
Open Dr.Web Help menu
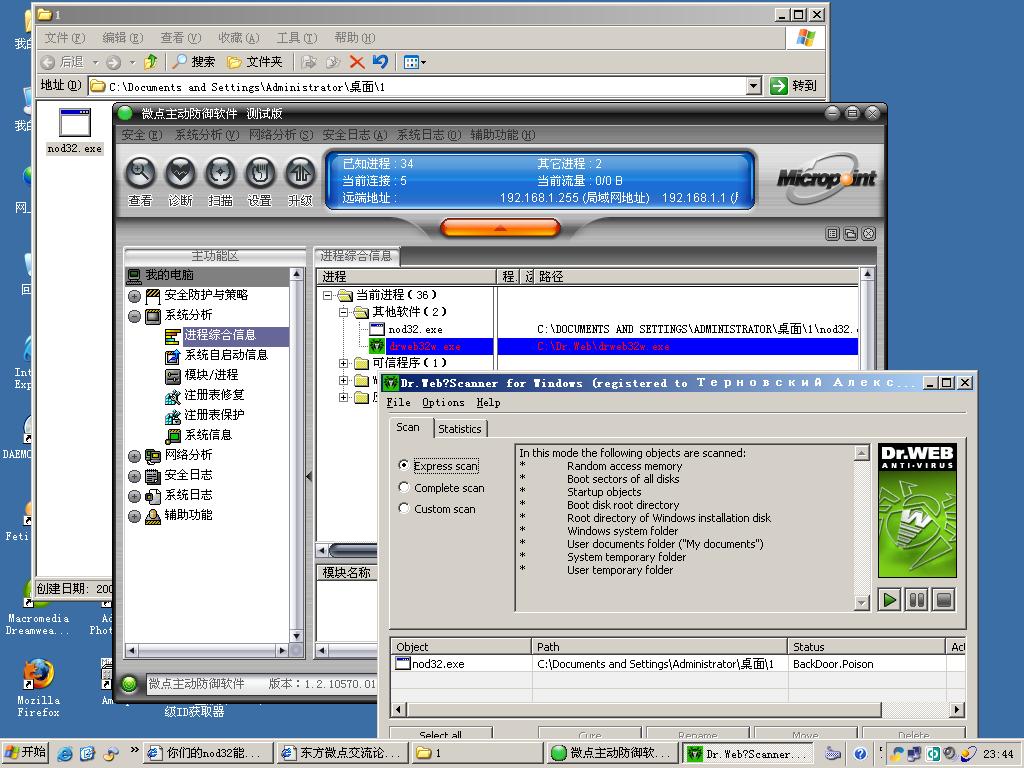click(x=488, y=402)
